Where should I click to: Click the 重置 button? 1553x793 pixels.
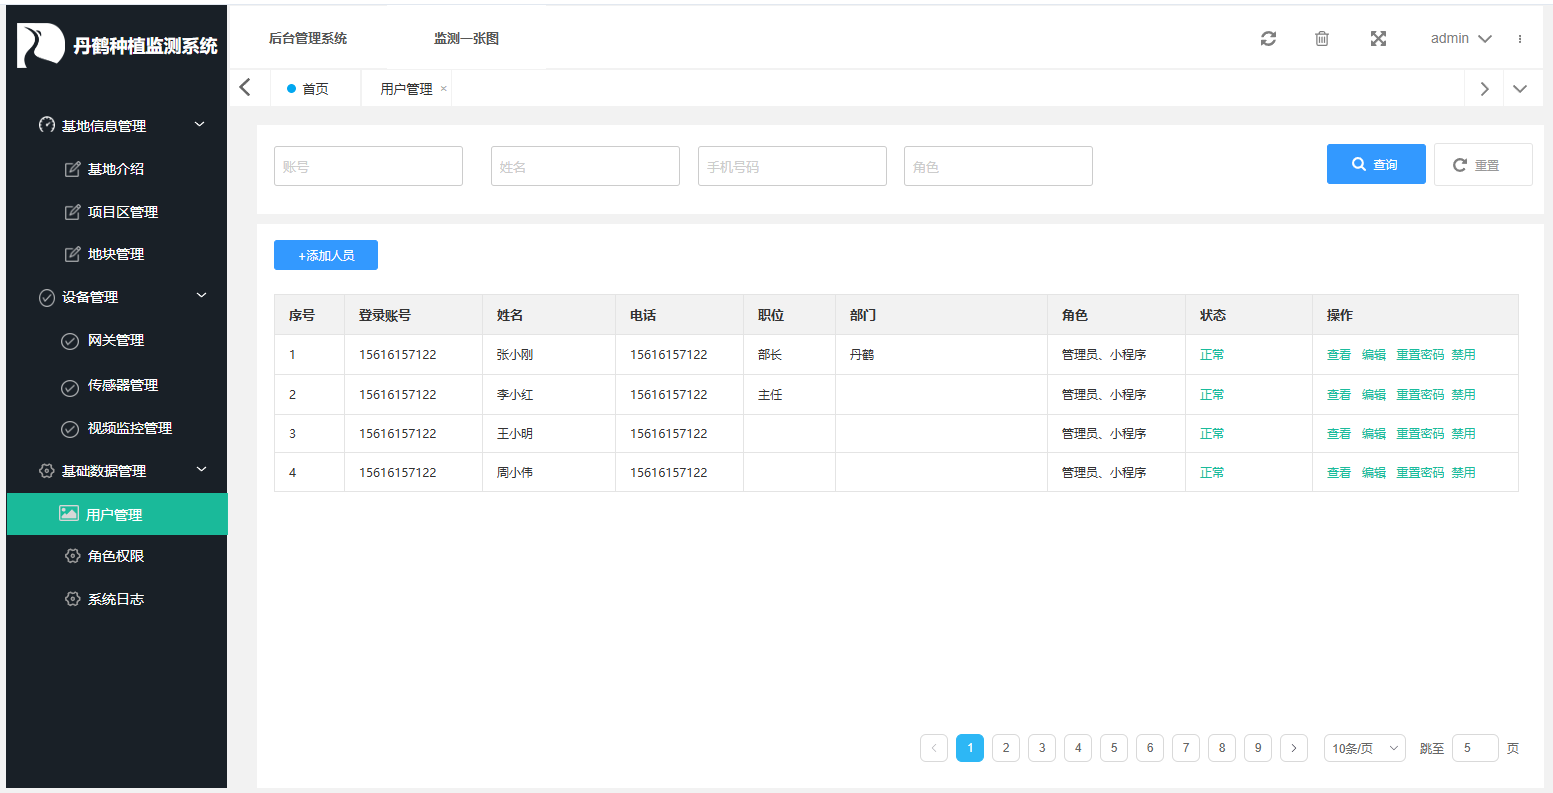point(1483,165)
